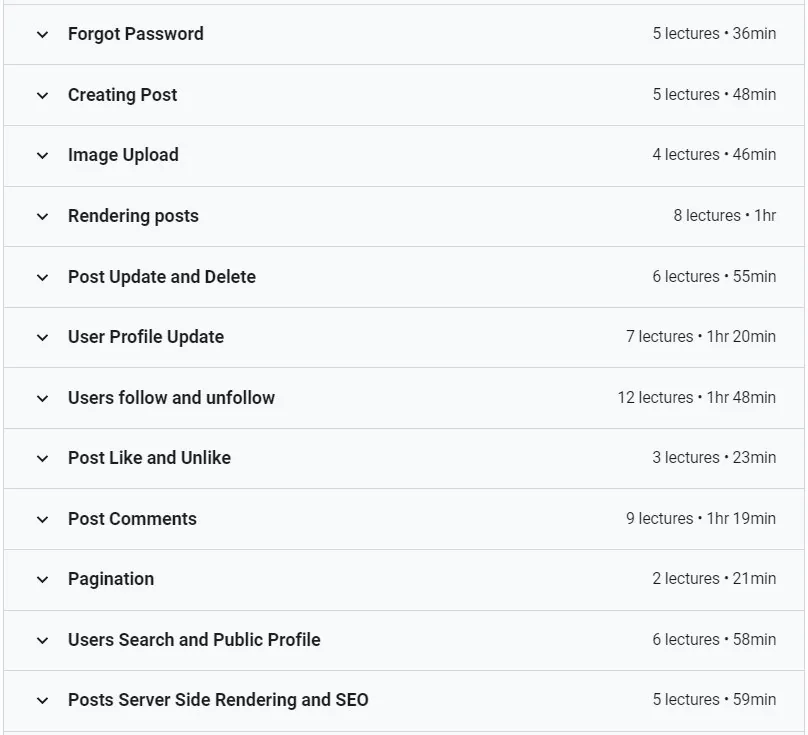Expand Users follow and unfollow chevron
The image size is (808, 735).
tap(43, 398)
